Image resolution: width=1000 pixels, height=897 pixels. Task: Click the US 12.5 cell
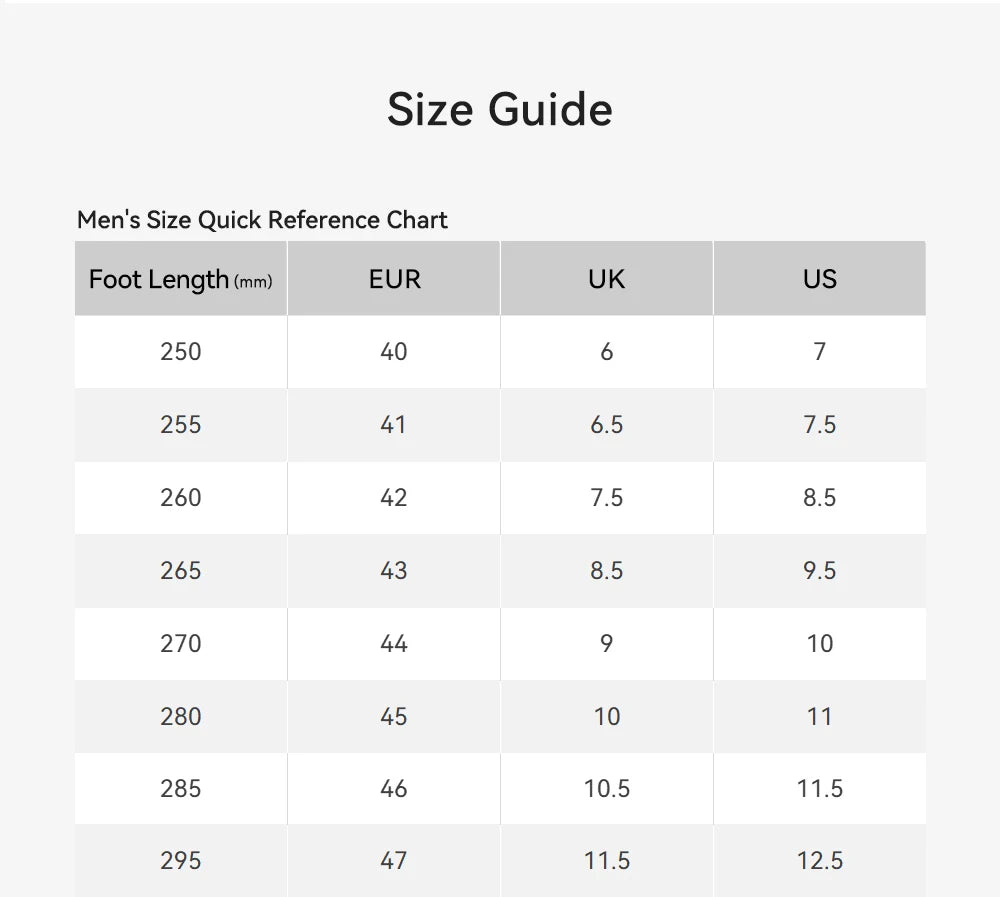[820, 861]
